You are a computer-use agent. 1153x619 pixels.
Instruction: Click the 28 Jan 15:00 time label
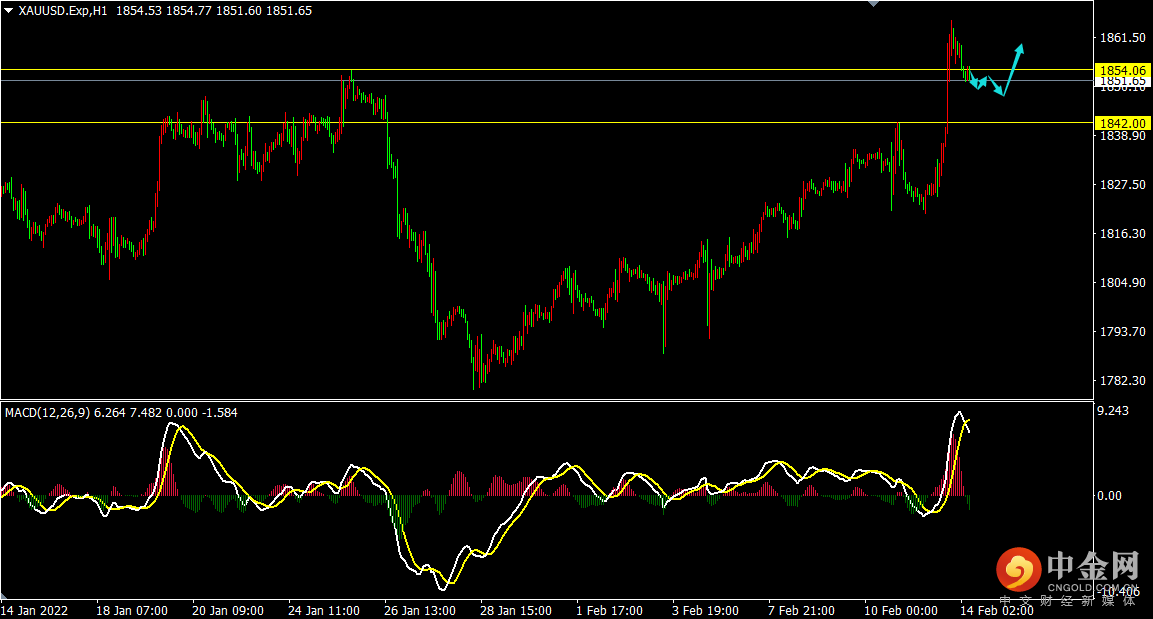pos(515,611)
